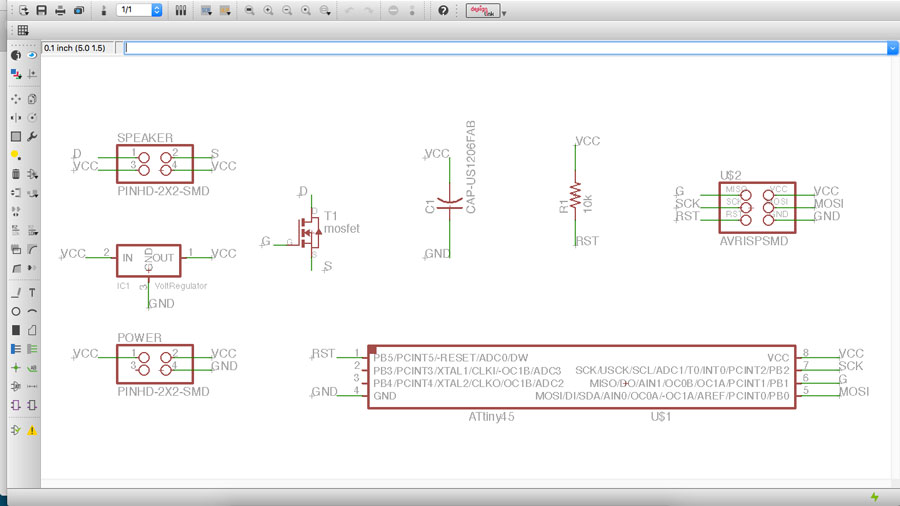Click the 0.1 inch coordinate display
This screenshot has height=506, width=900.
tap(75, 48)
